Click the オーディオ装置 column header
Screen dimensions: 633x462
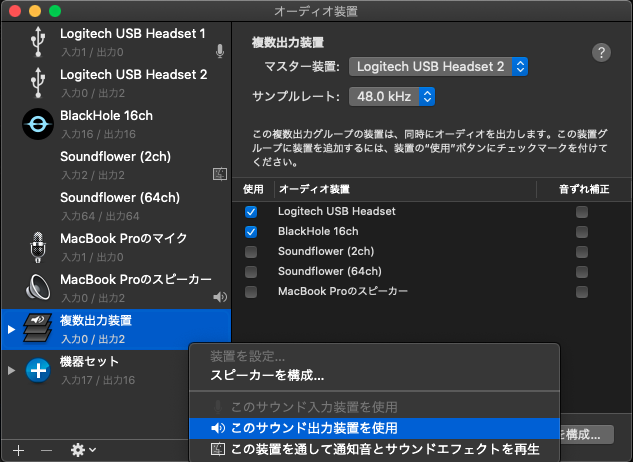click(405, 189)
